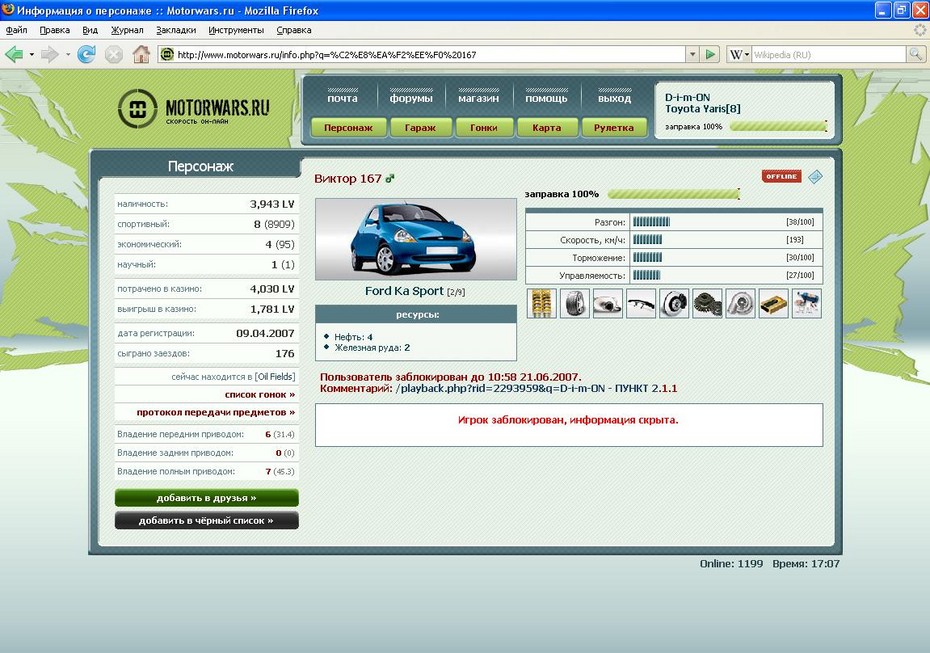Click the green Go arrow next to address bar
Image resolution: width=930 pixels, height=653 pixels.
click(x=710, y=55)
